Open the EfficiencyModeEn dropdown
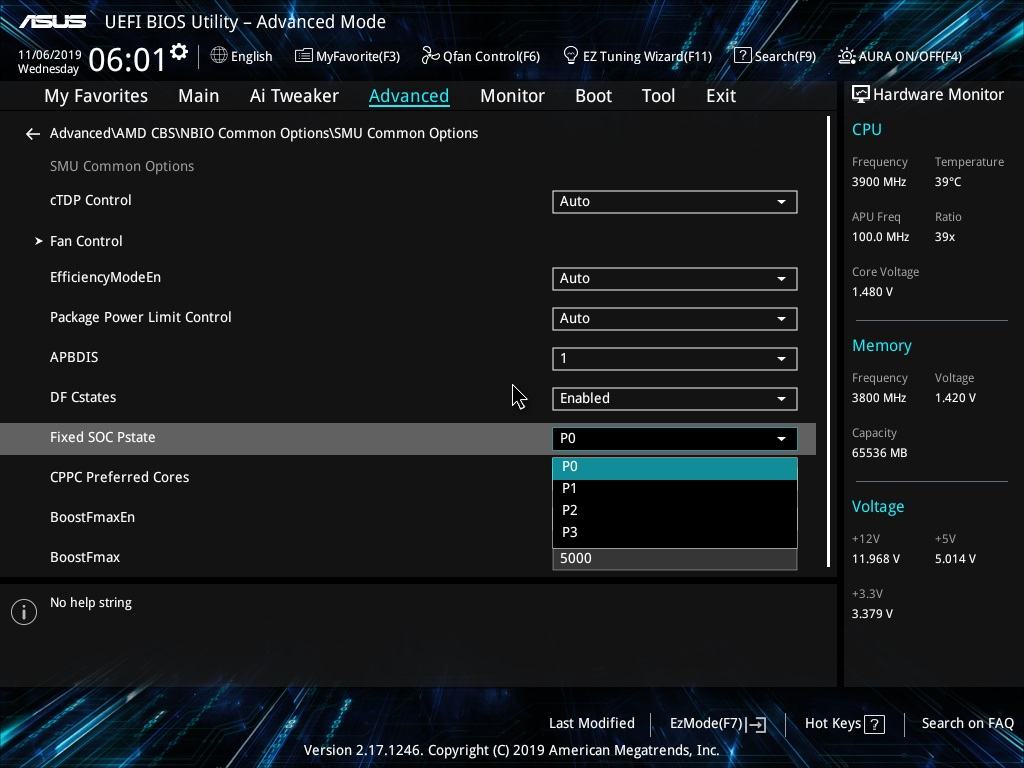The width and height of the screenshot is (1024, 768). [675, 279]
